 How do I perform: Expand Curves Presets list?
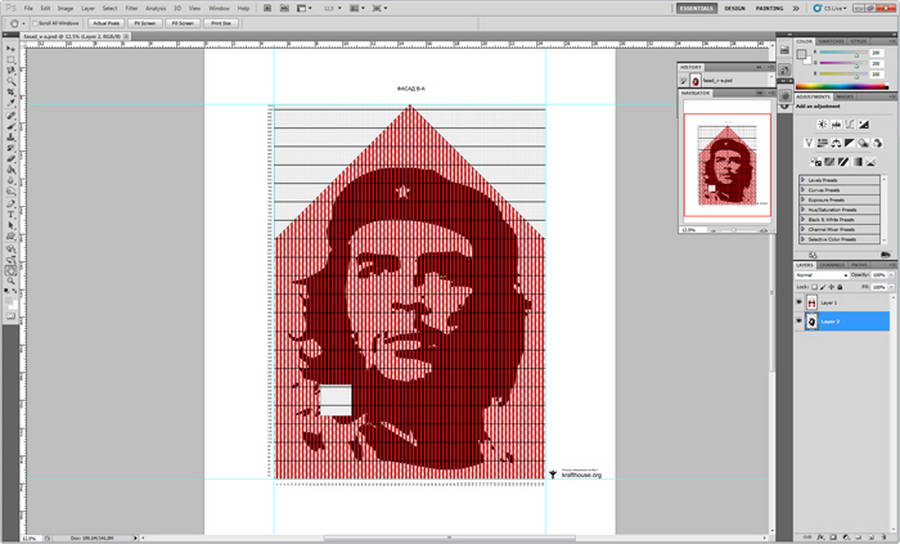[x=803, y=190]
